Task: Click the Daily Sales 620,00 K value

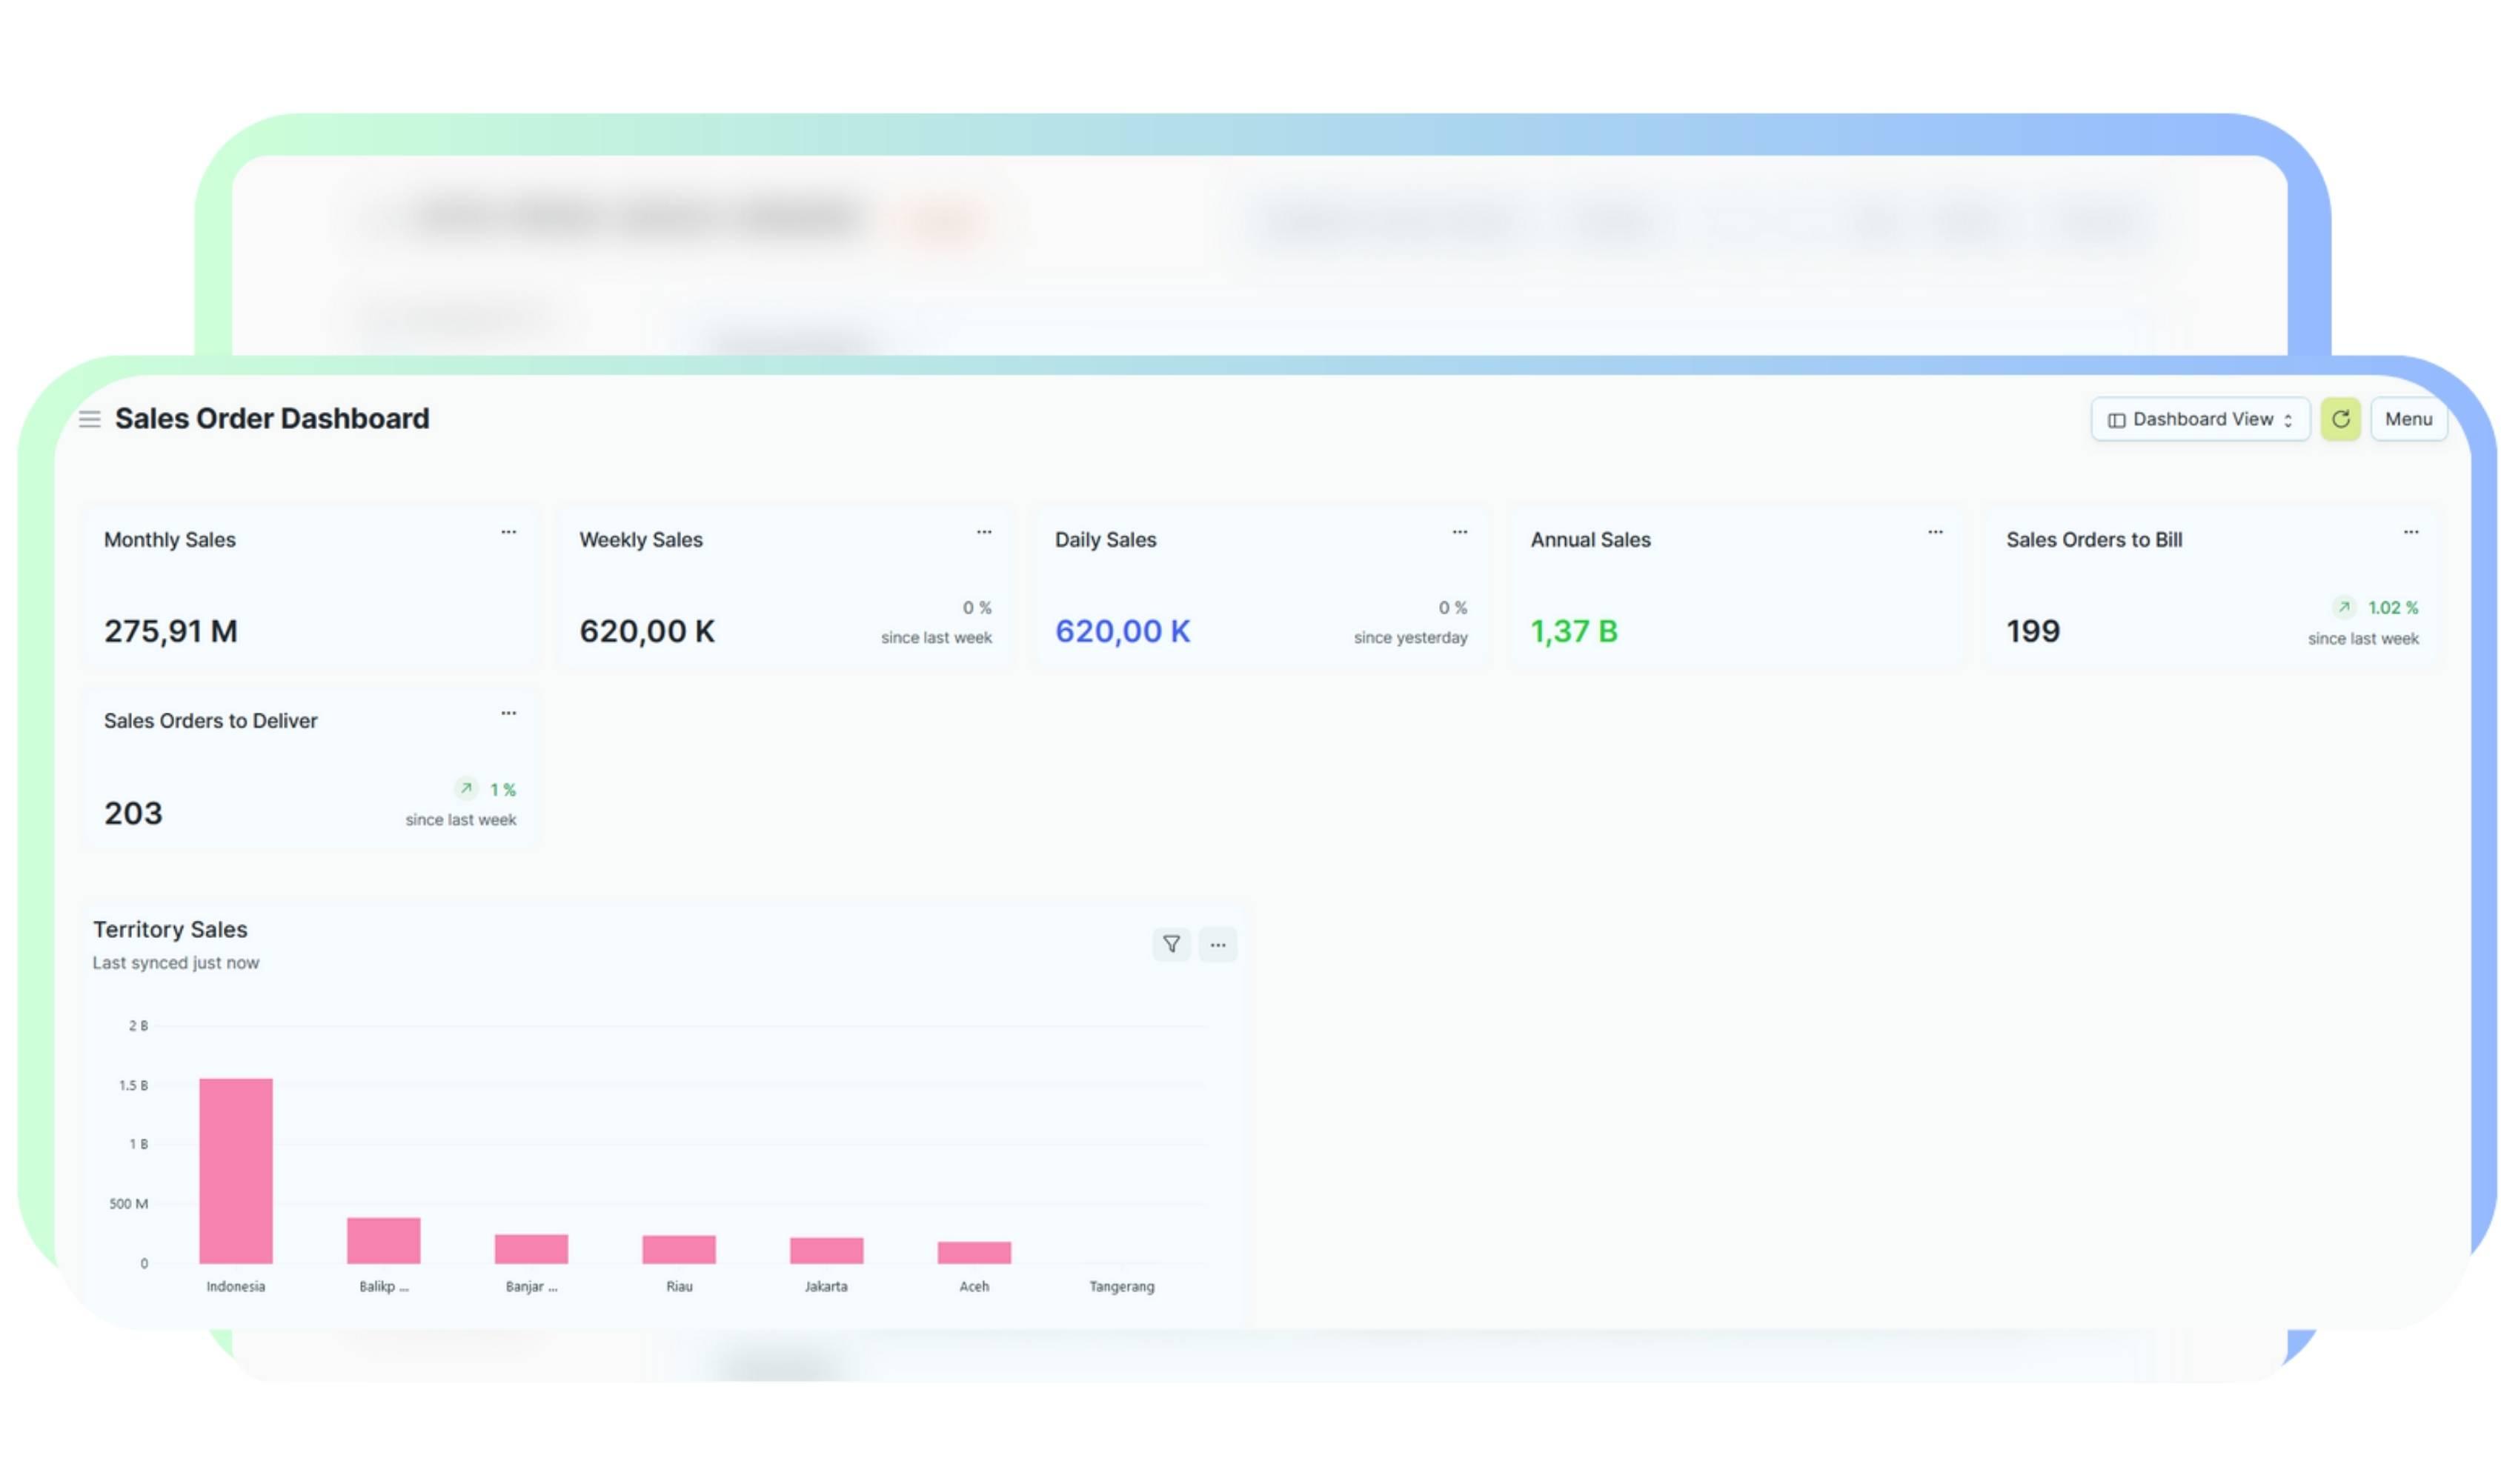Action: coord(1122,631)
